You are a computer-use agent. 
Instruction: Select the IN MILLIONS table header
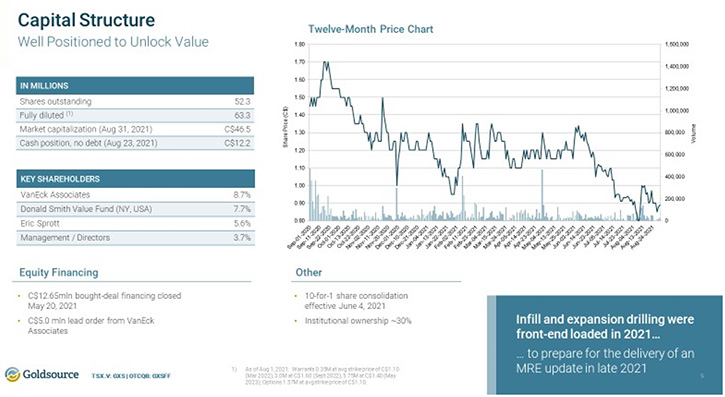(x=135, y=86)
